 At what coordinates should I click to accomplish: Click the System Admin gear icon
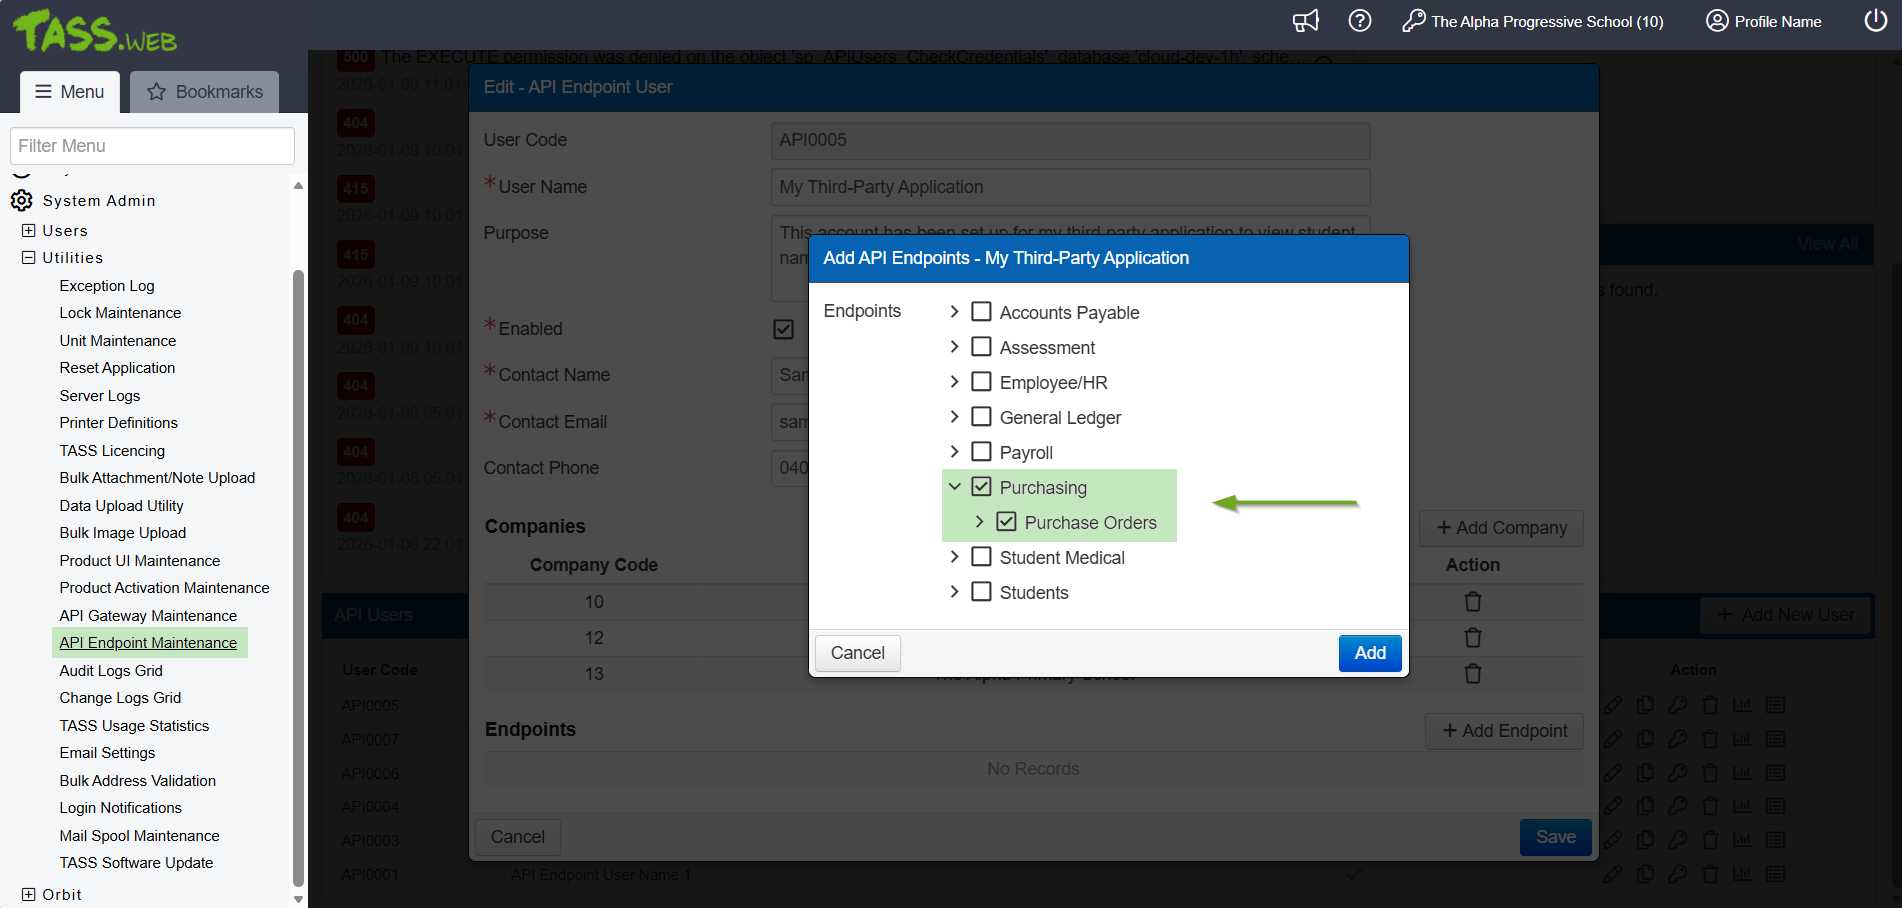(x=22, y=201)
